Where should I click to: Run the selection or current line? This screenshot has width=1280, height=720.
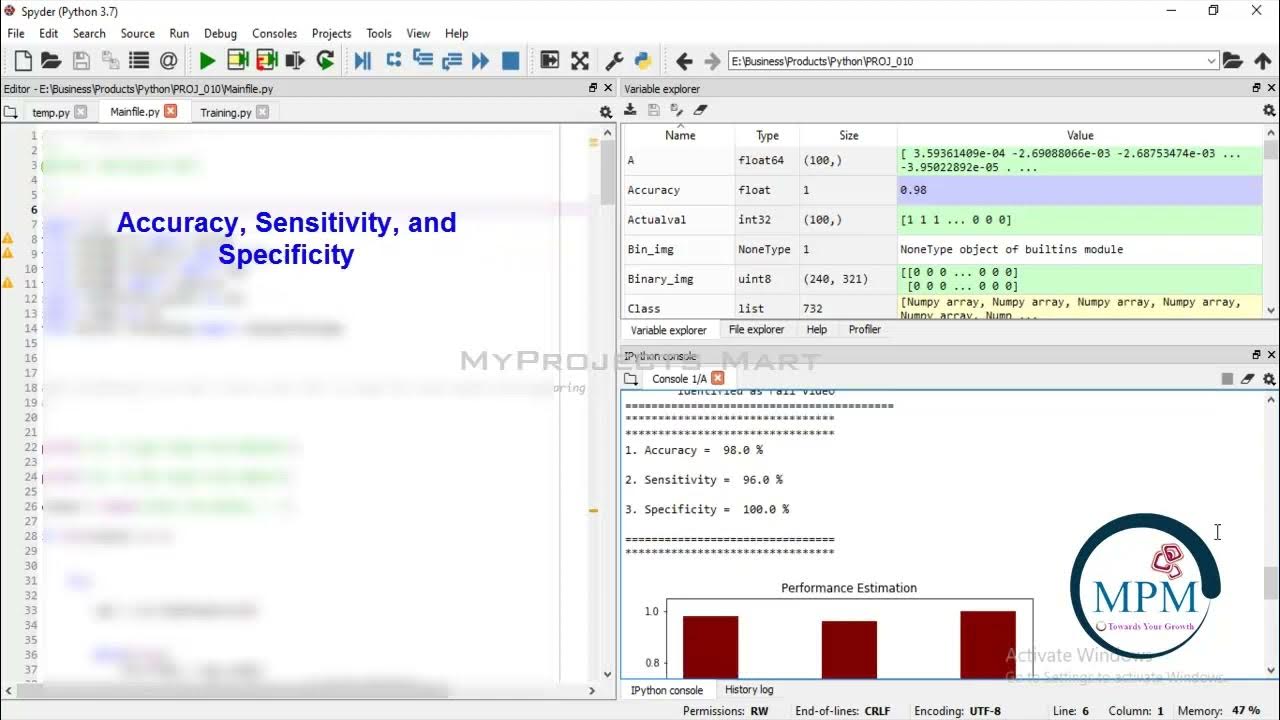pyautogui.click(x=295, y=61)
